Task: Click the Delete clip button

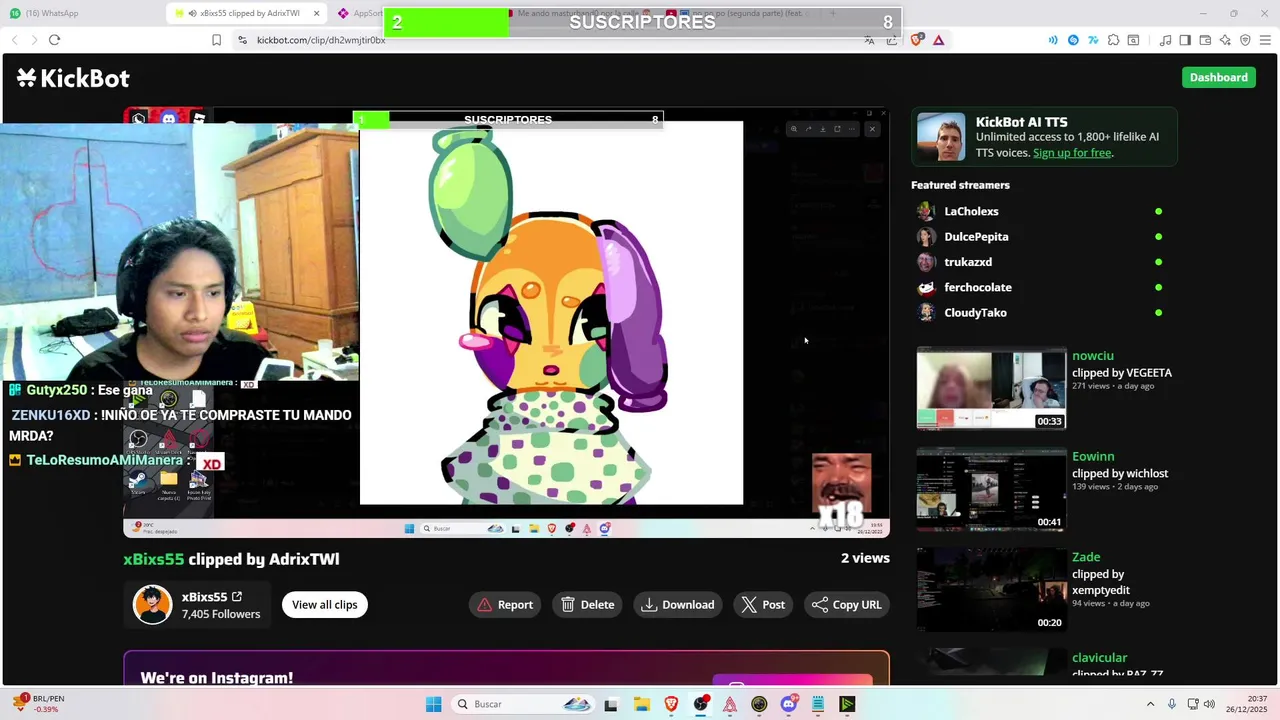Action: pyautogui.click(x=588, y=604)
